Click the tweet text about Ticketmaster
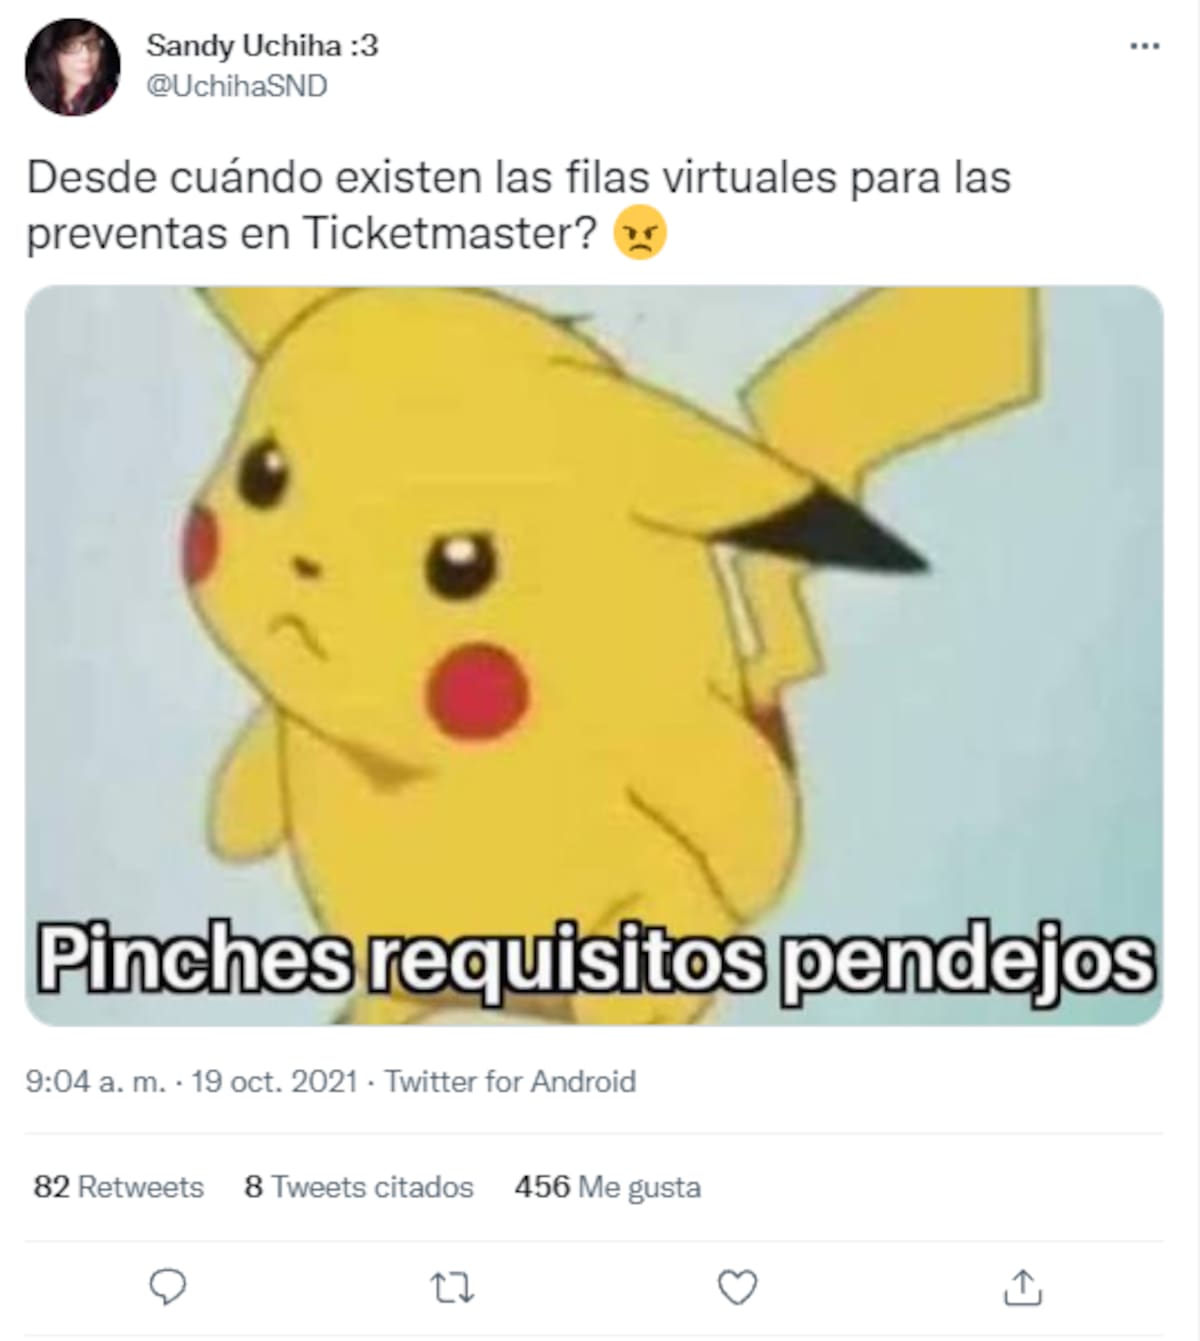The height and width of the screenshot is (1341, 1200). tap(519, 206)
